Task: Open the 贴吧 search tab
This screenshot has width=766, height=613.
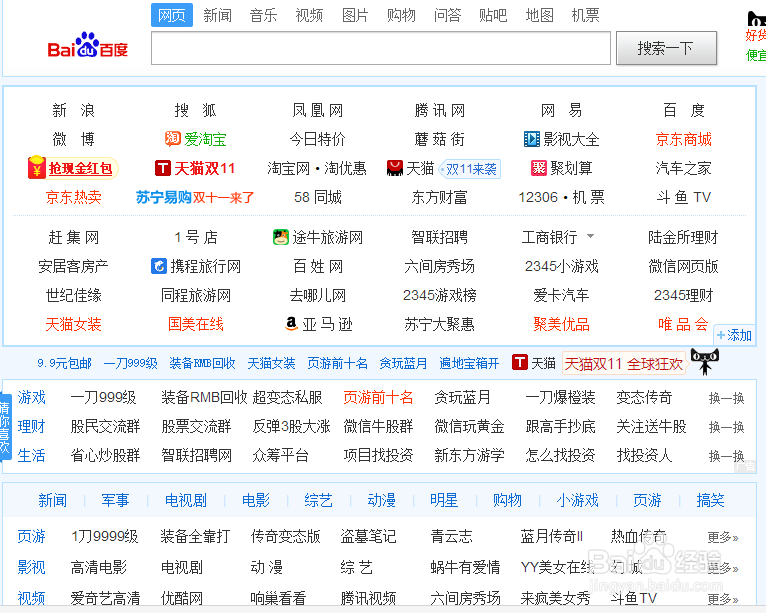Action: click(493, 15)
